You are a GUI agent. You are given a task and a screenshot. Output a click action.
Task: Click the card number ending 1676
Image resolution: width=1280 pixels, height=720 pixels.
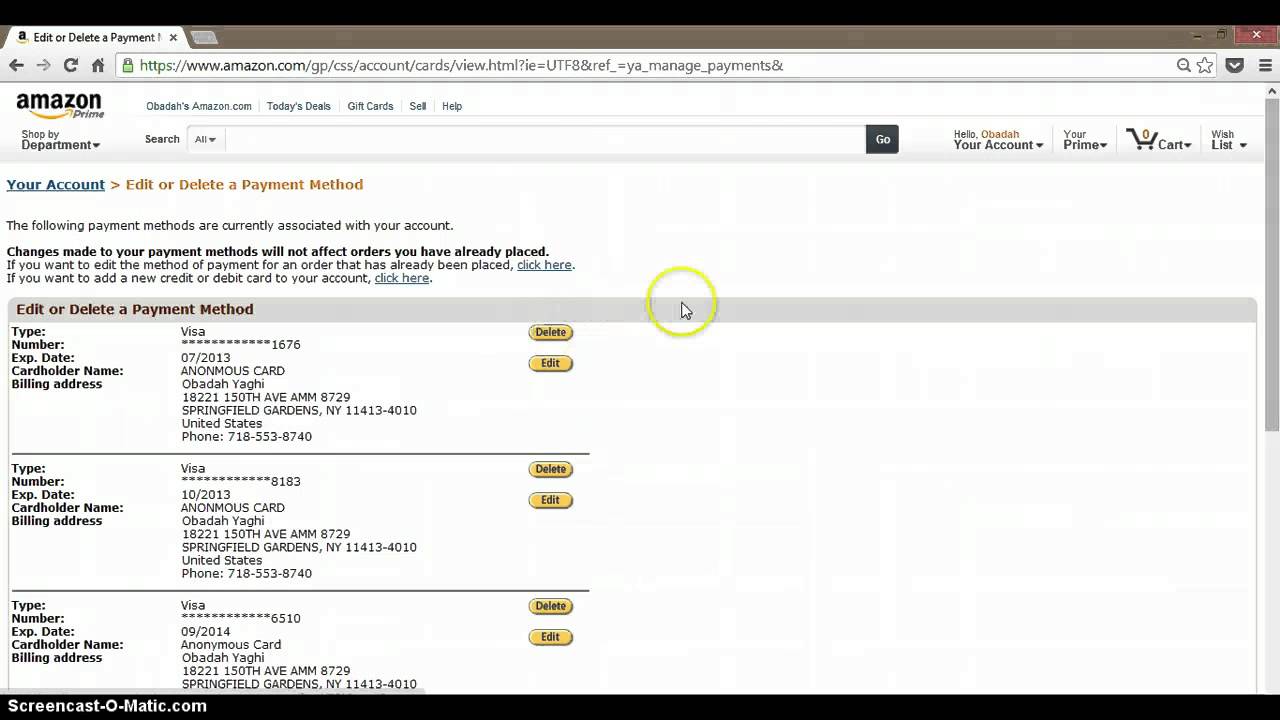pyautogui.click(x=240, y=345)
